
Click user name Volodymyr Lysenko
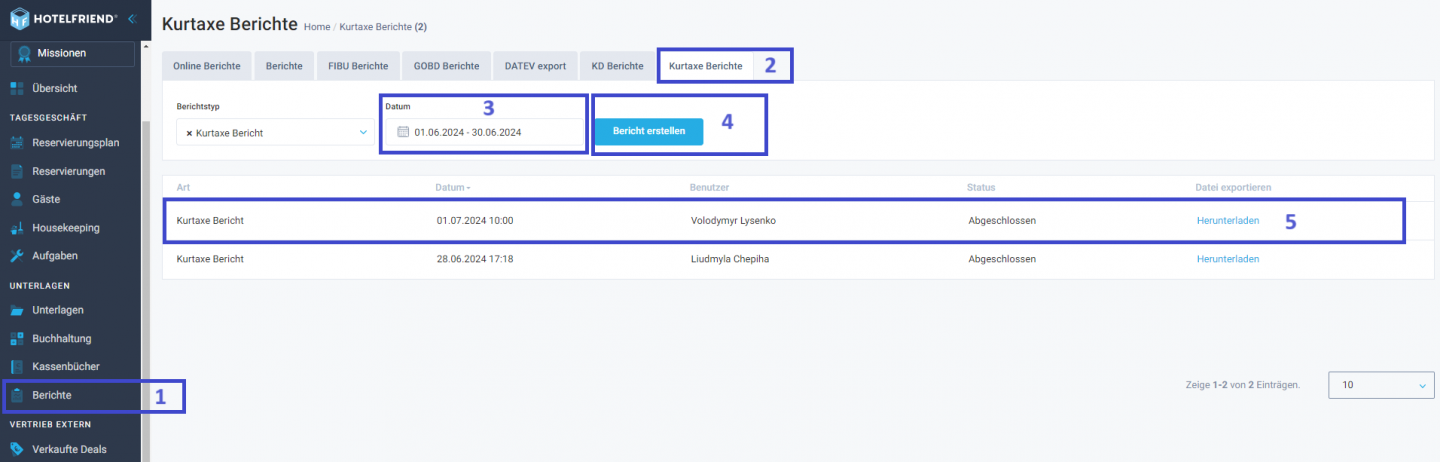pos(733,220)
